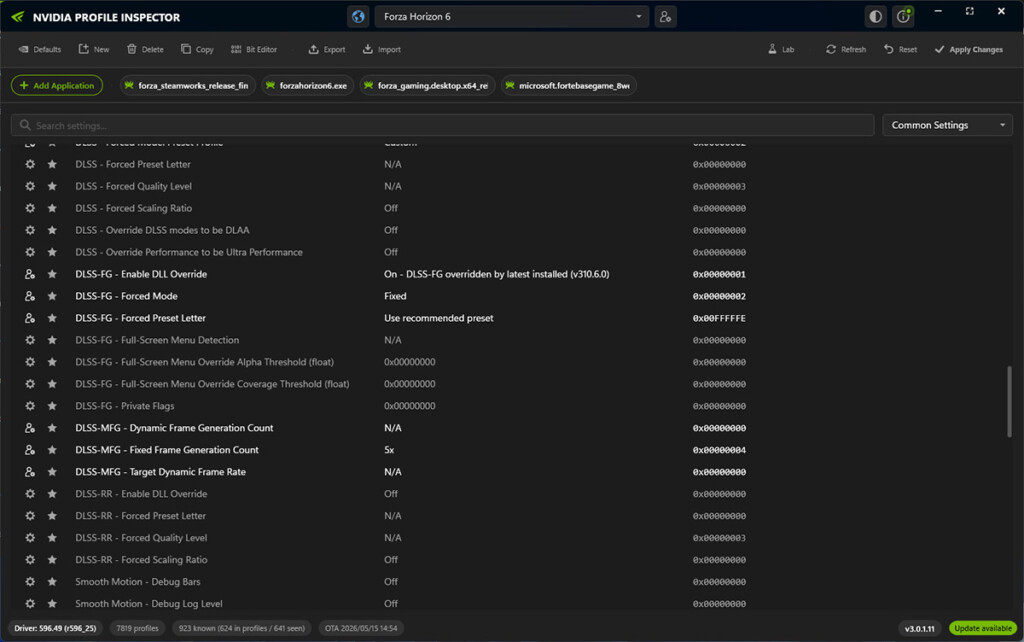
Task: Click gear icon for DLSS-FG - Full-Screen Menu Detection
Action: coord(30,340)
